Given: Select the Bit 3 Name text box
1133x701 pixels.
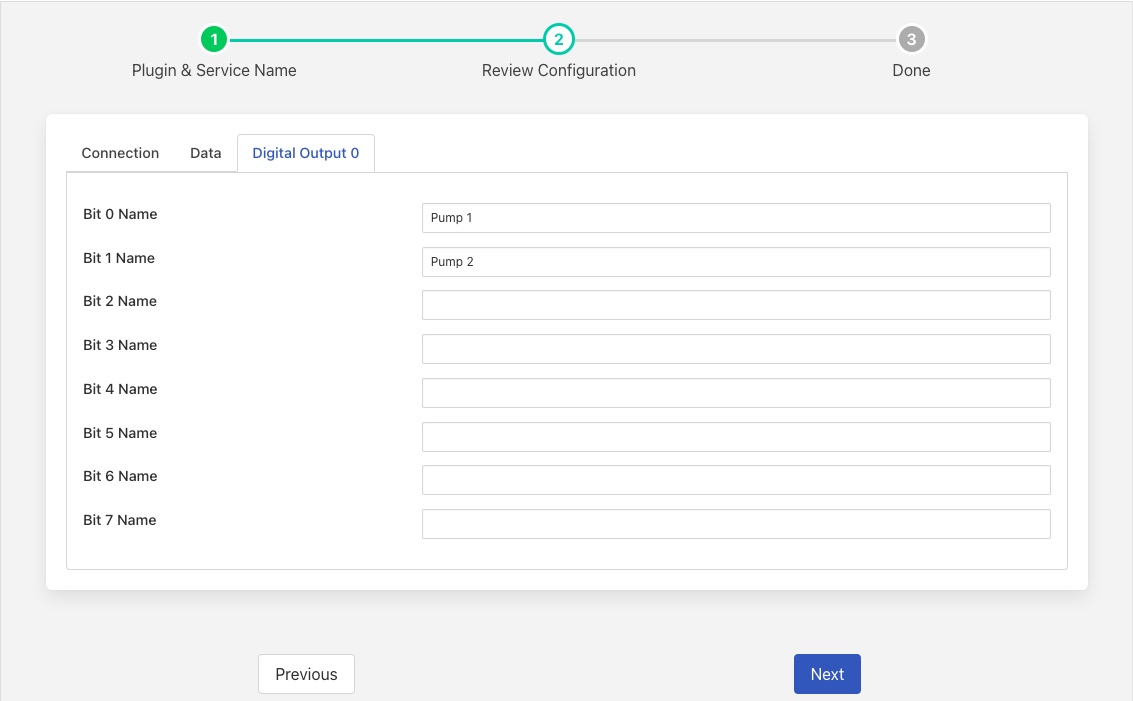Looking at the screenshot, I should click(735, 349).
